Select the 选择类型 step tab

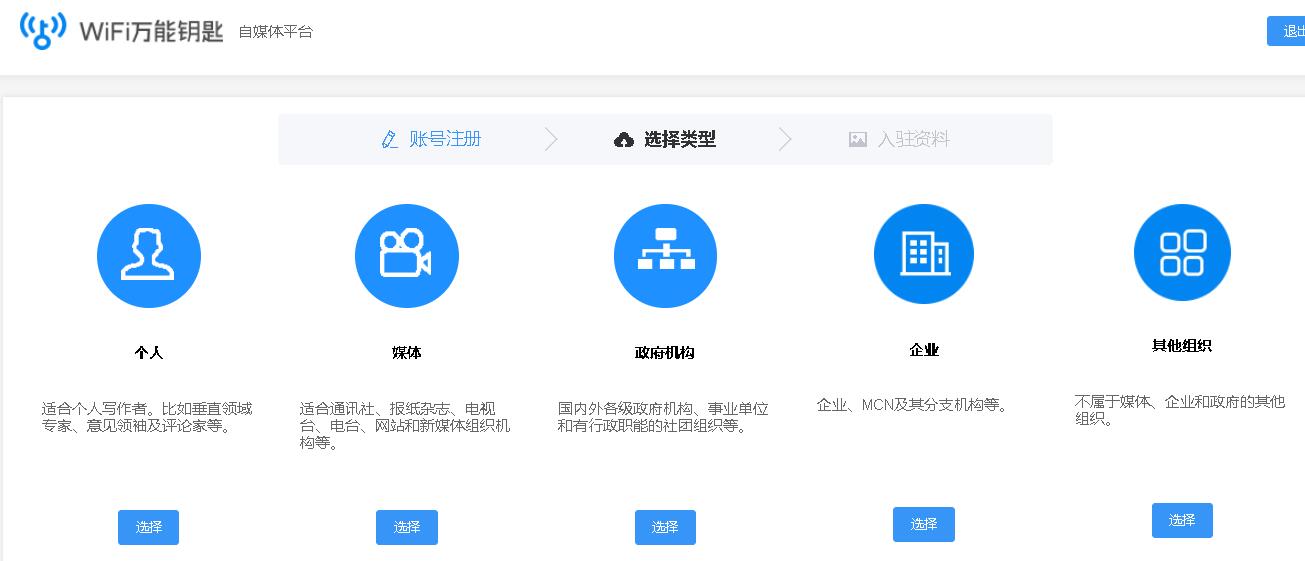(x=680, y=139)
